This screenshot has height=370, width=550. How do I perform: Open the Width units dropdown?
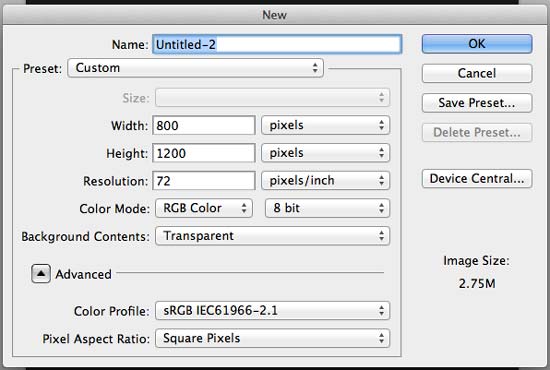(x=326, y=125)
